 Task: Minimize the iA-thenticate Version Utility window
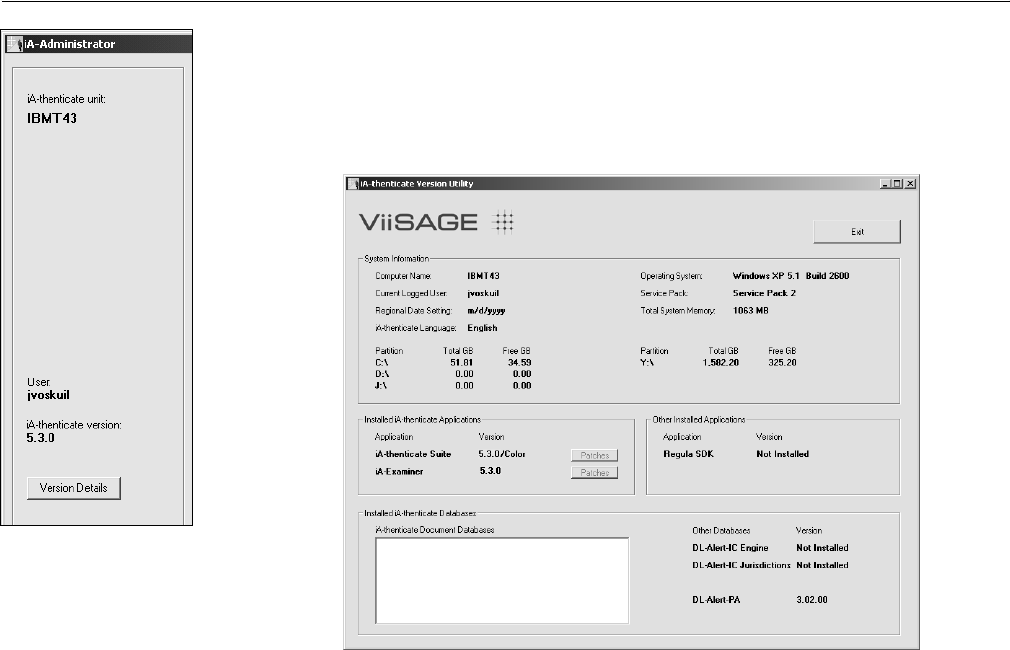tap(885, 184)
